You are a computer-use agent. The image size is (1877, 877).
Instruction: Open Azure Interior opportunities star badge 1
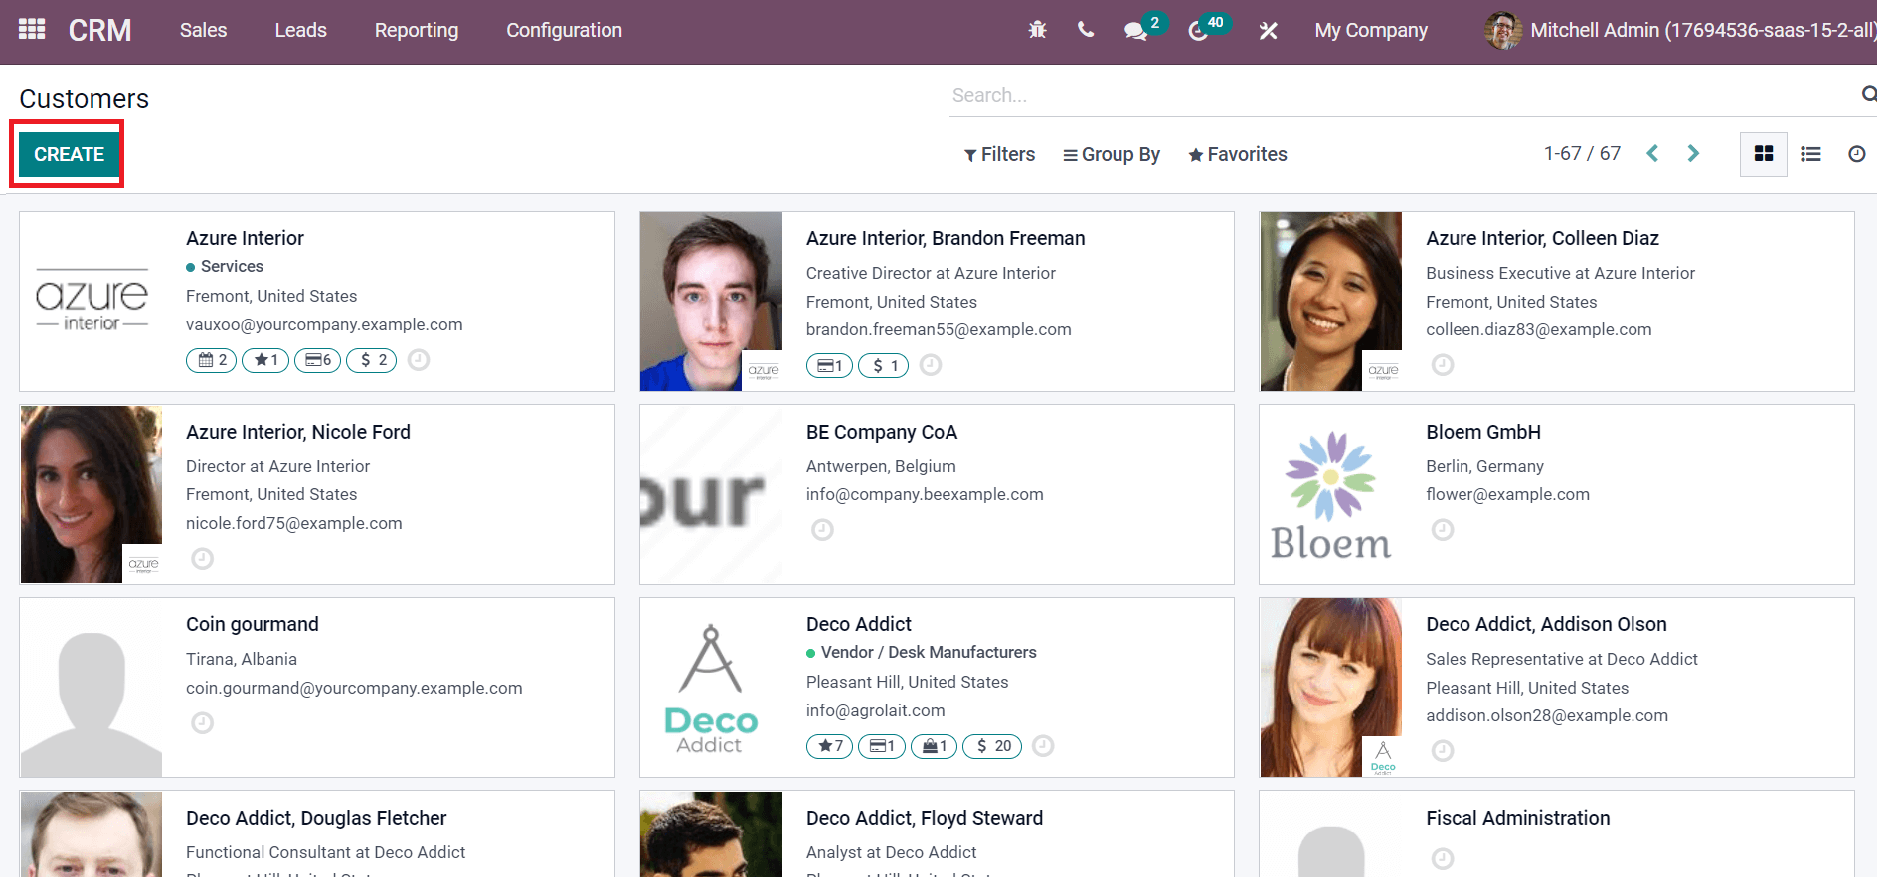[265, 360]
